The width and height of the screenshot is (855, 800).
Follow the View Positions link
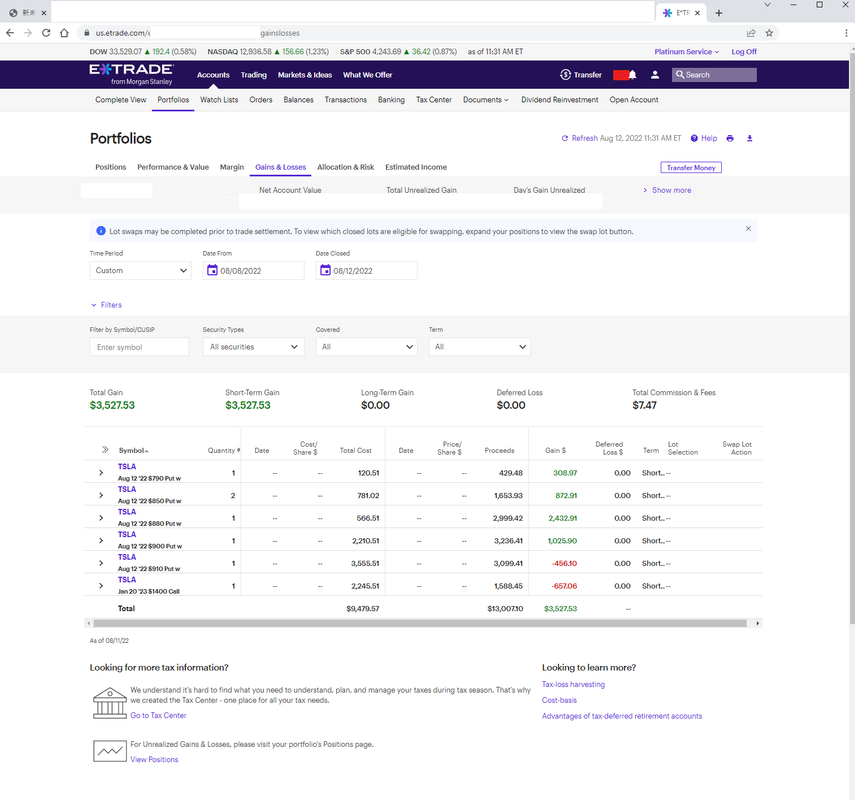154,760
